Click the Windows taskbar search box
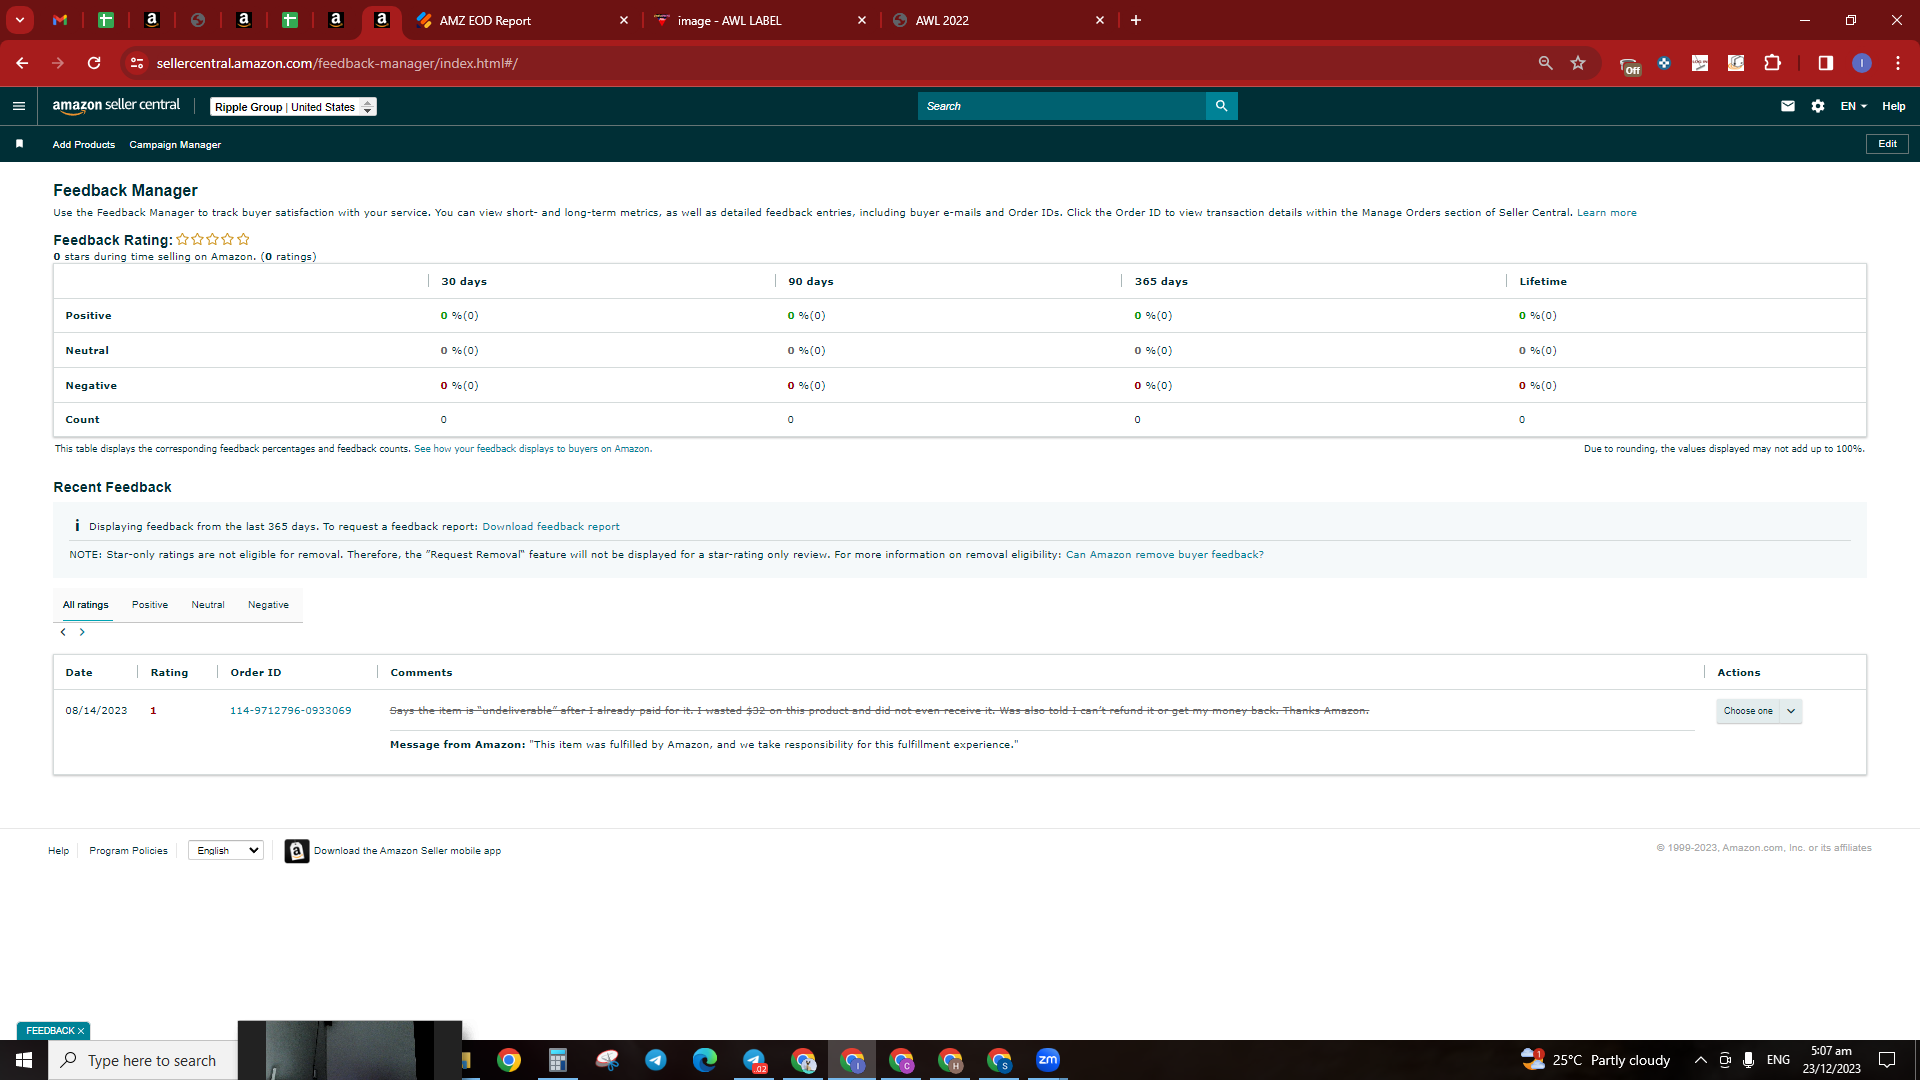Image resolution: width=1920 pixels, height=1080 pixels. [x=143, y=1060]
